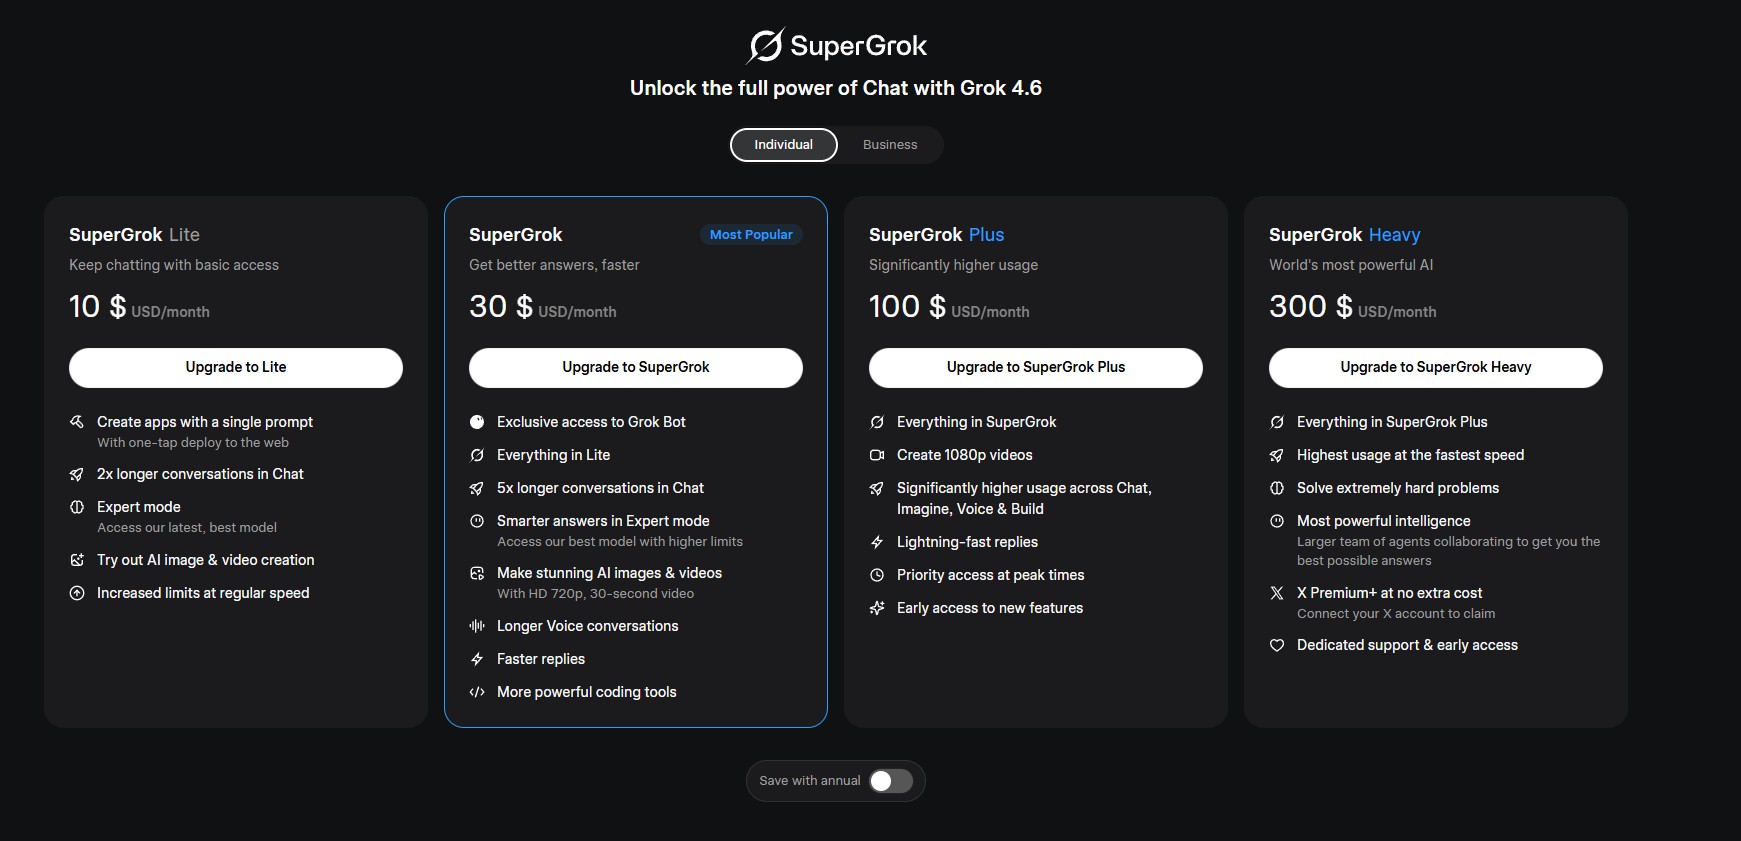
Task: Click Grok icon beside Everything in SuperGrok Plus
Action: [1277, 422]
